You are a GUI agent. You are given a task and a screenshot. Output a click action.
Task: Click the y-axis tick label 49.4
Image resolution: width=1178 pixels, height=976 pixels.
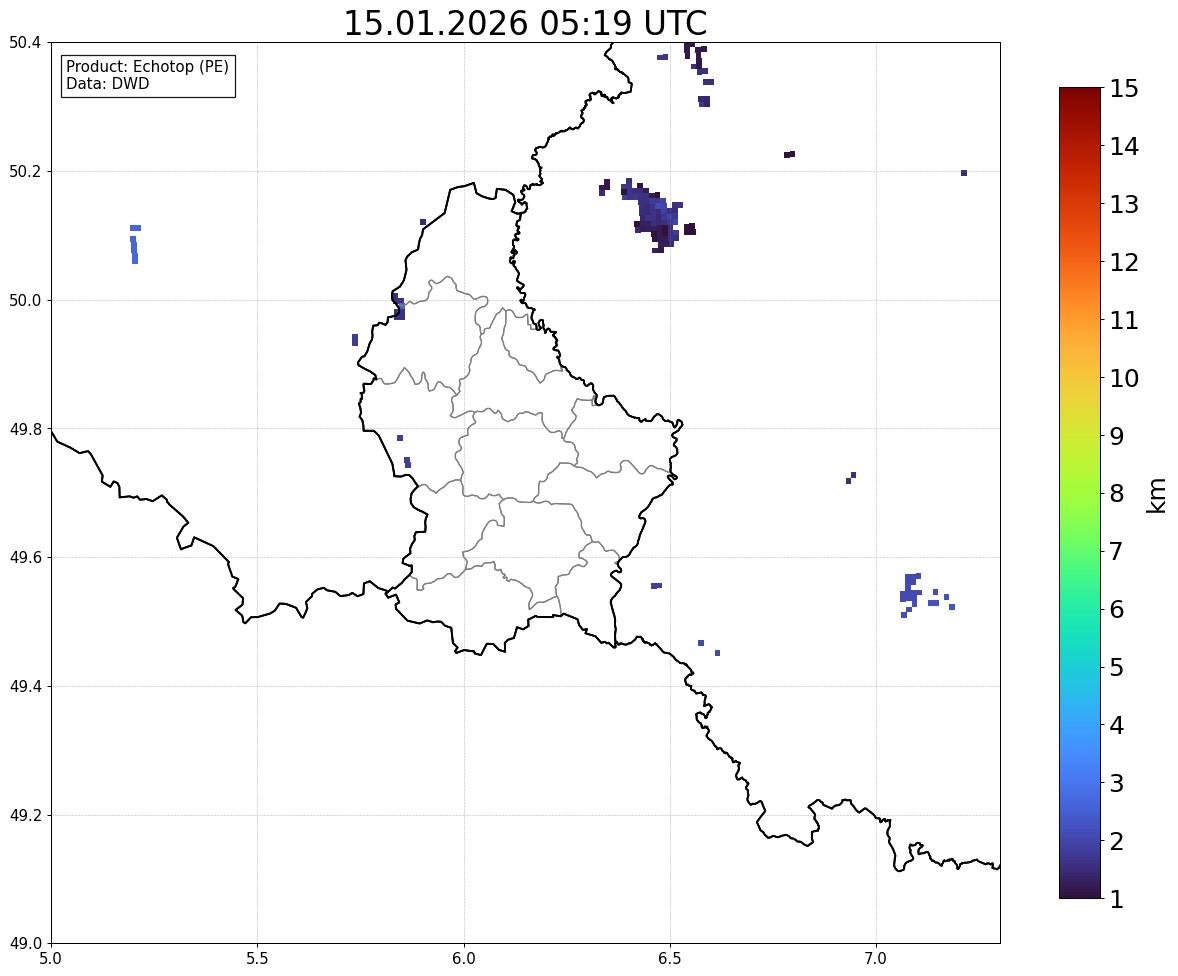point(25,687)
